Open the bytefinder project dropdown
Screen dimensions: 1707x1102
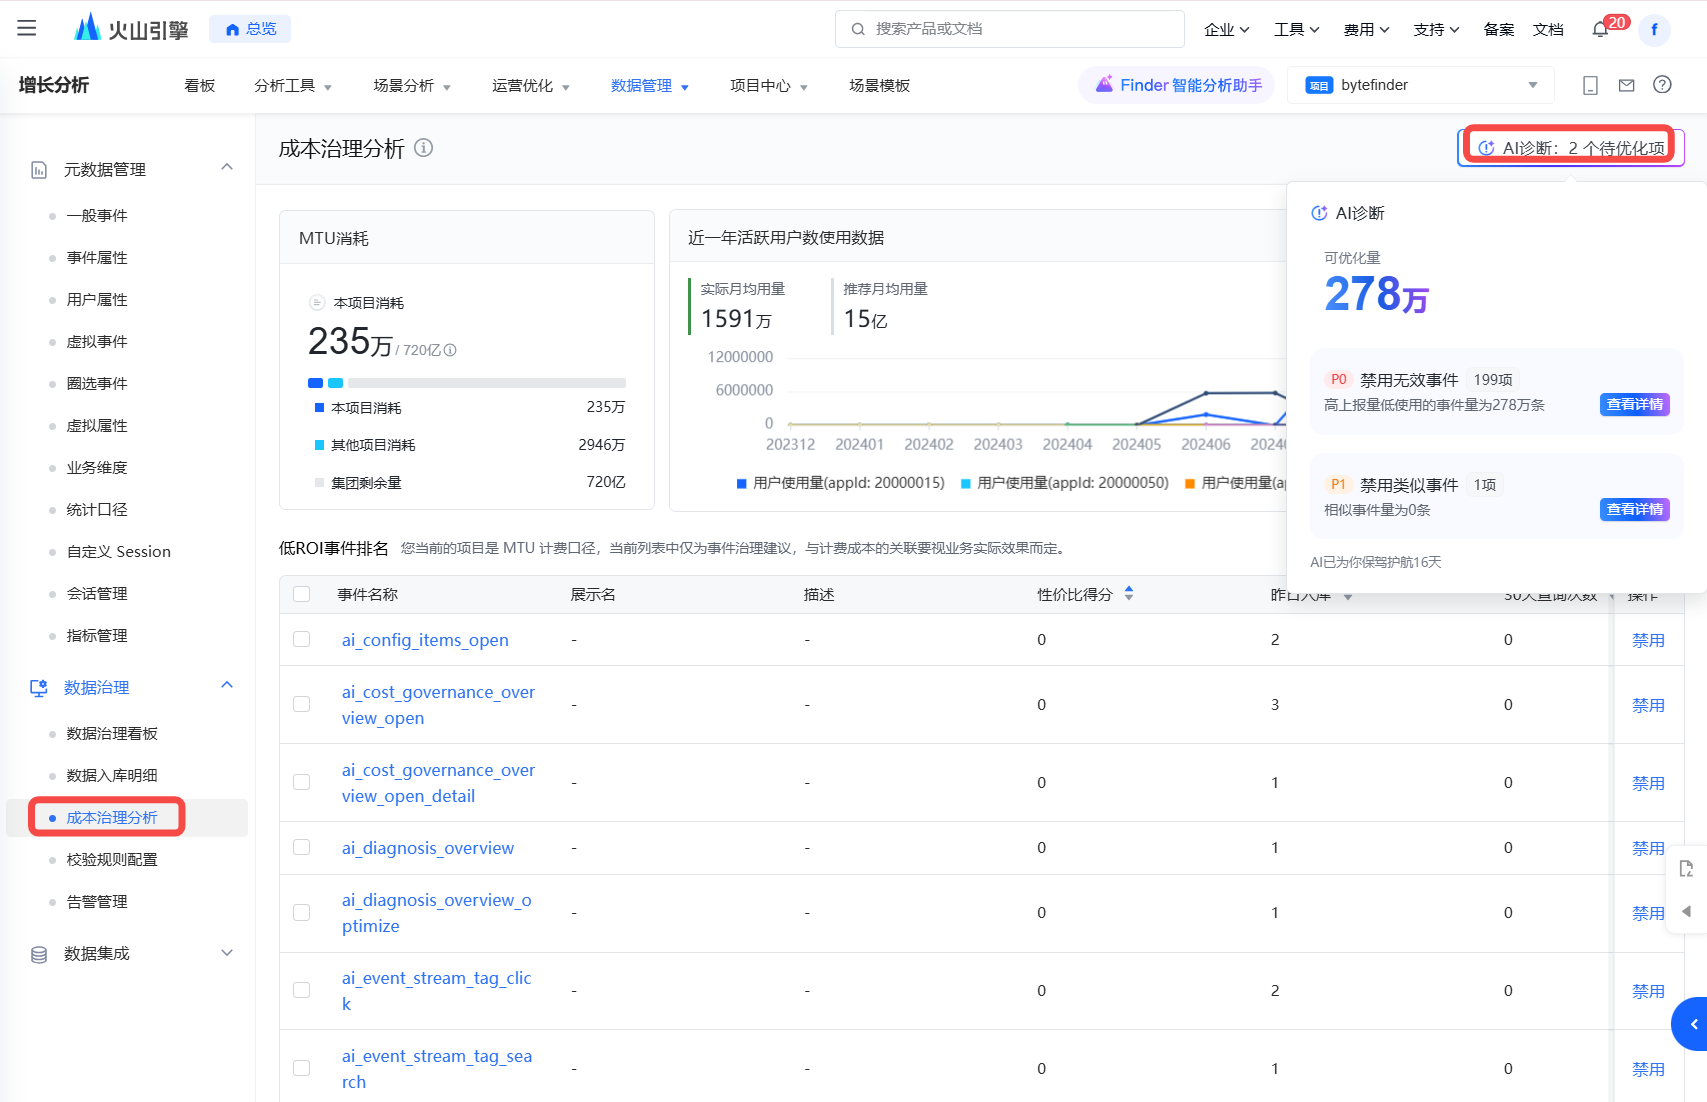pyautogui.click(x=1420, y=85)
